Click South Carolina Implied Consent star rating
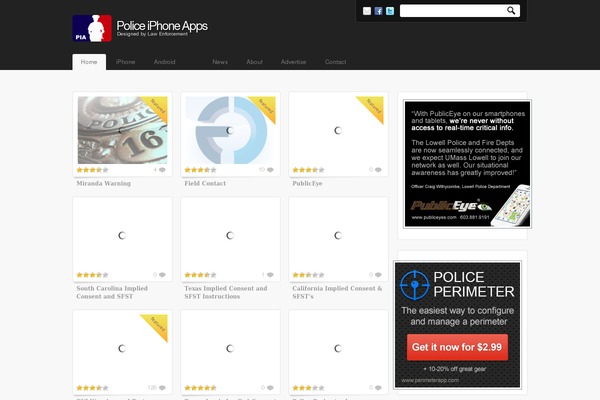Viewport: 600px width, 400px height. [x=92, y=275]
